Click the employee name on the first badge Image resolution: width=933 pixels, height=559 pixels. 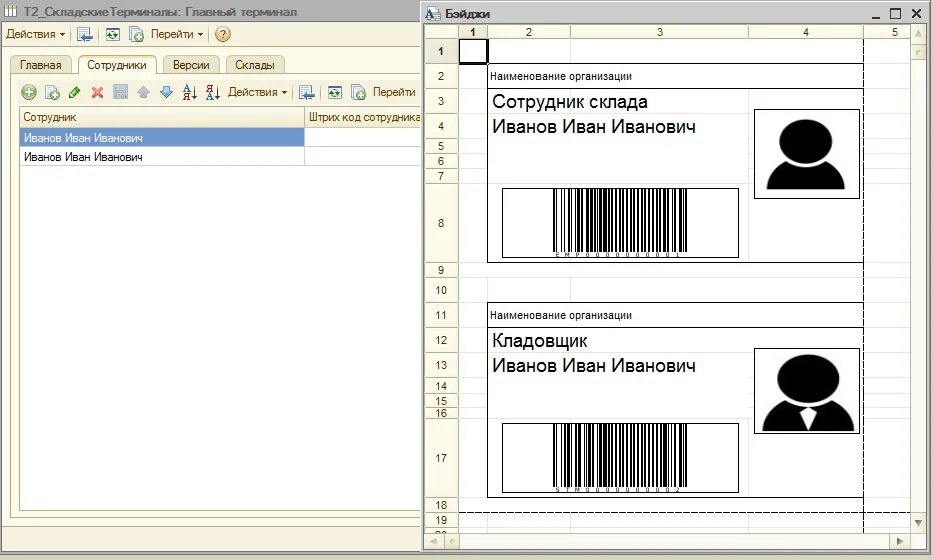pyautogui.click(x=594, y=127)
